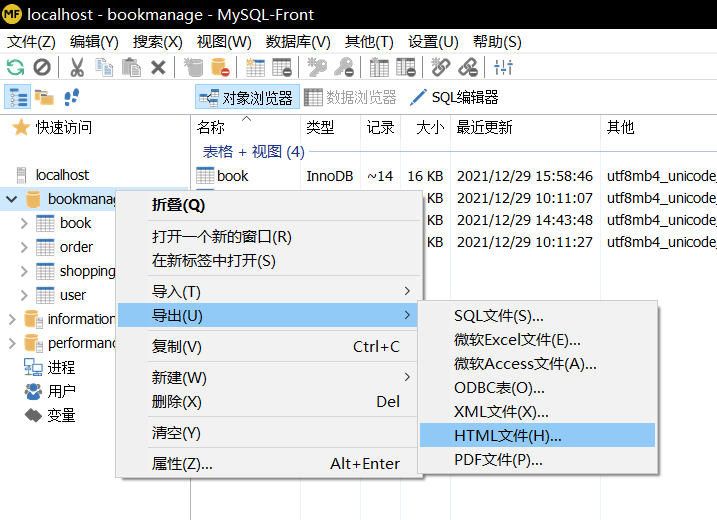717x520 pixels.
Task: Click the new foreign key link icon
Action: pyautogui.click(x=441, y=68)
